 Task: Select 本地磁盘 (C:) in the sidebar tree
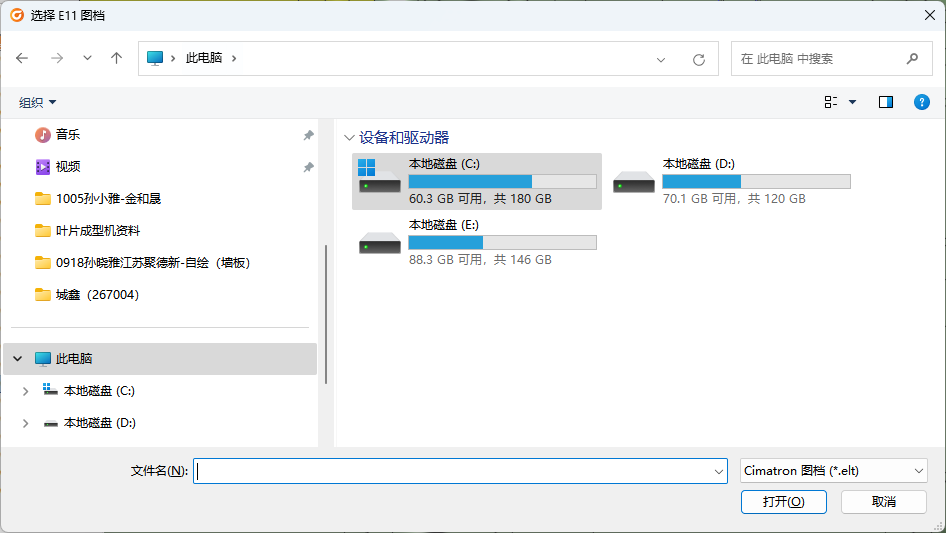(x=99, y=391)
